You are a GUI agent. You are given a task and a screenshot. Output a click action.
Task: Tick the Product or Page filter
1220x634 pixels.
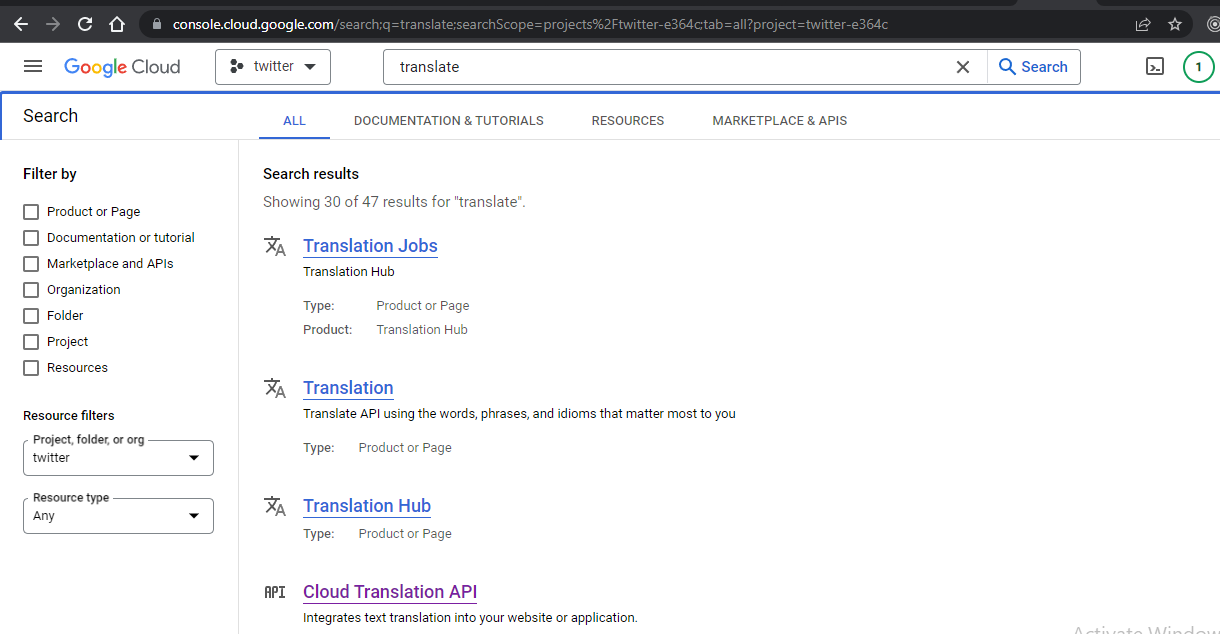tap(31, 212)
